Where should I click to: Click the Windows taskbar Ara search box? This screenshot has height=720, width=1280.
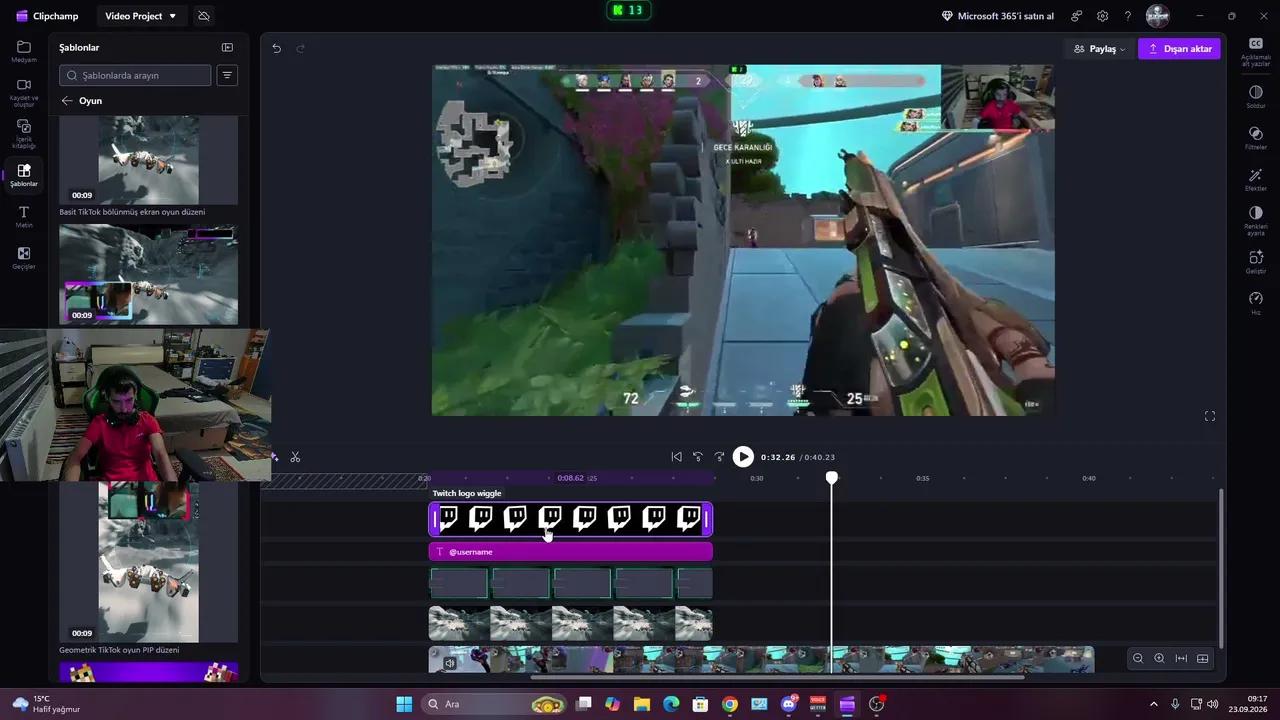[x=493, y=704]
